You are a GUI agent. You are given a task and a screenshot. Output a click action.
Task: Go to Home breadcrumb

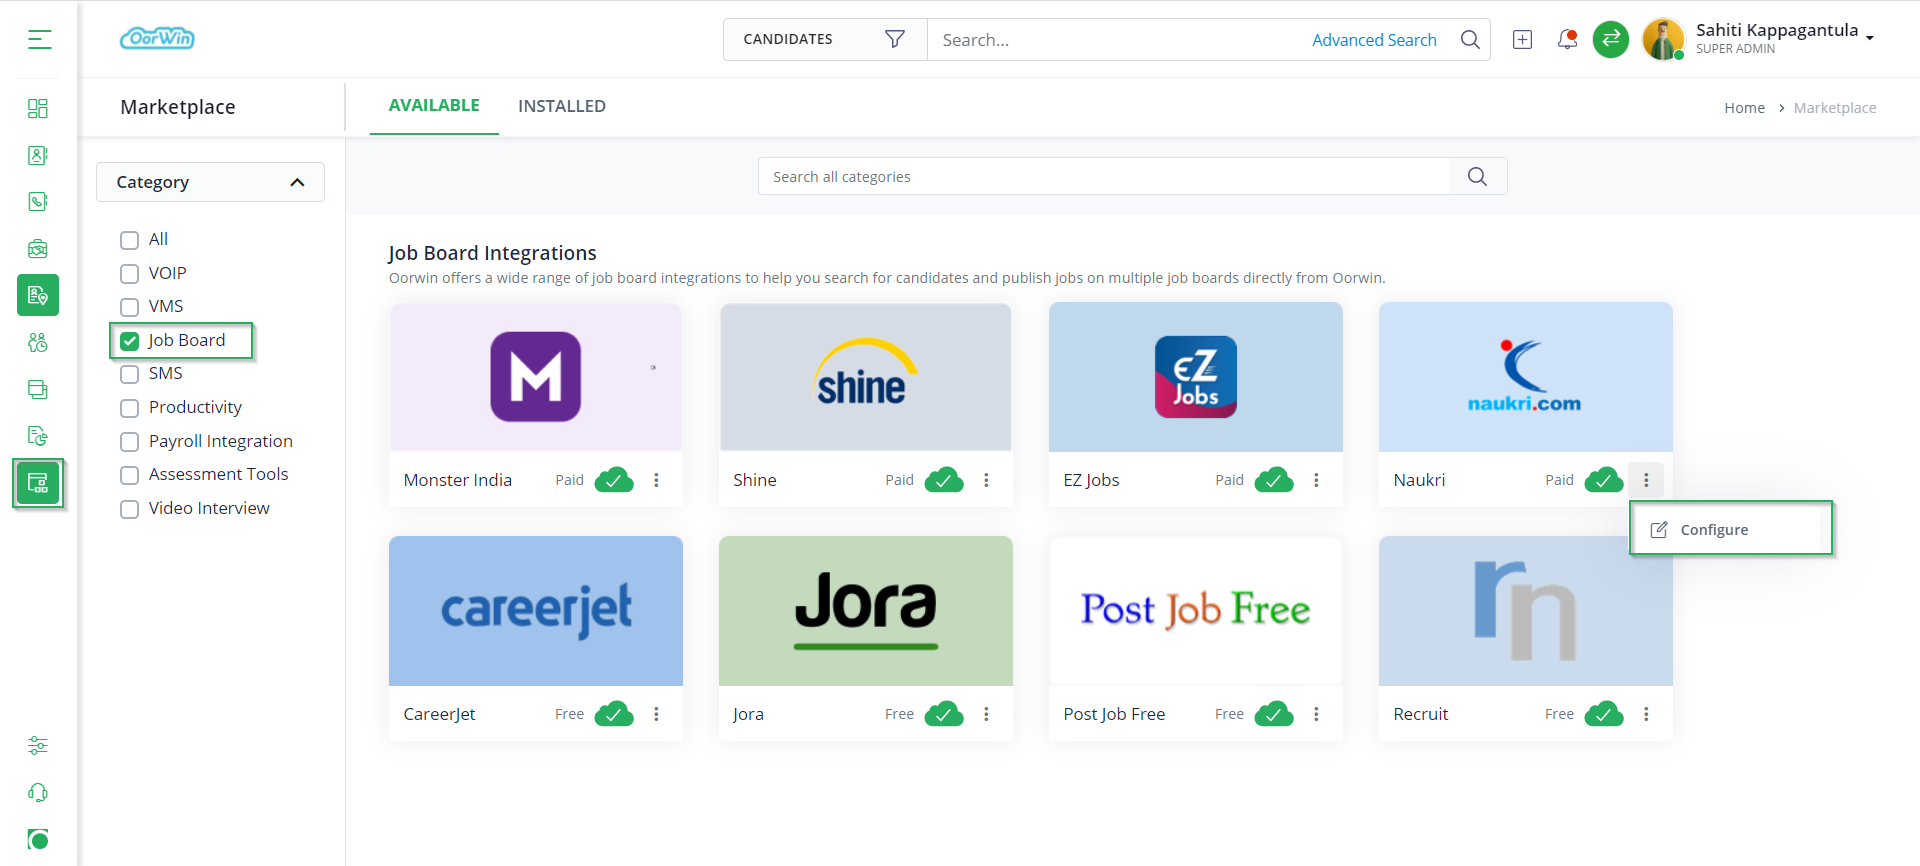tap(1744, 108)
